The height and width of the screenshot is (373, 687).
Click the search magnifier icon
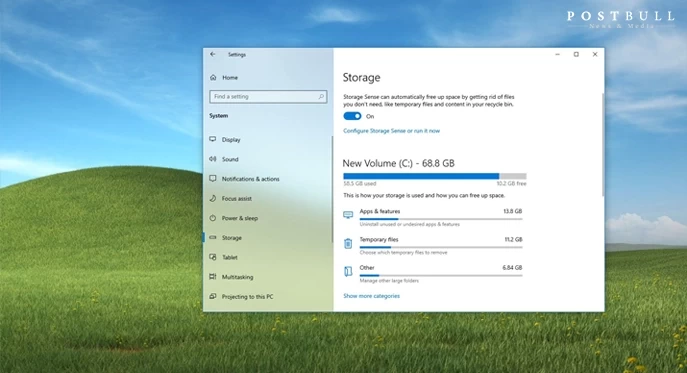[321, 96]
